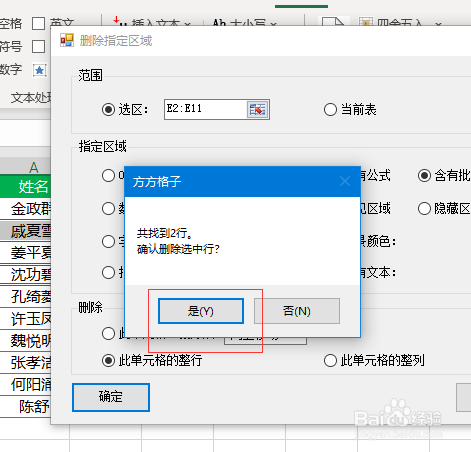Select the cell starting with 许玉
Image resolution: width=471 pixels, height=452 pixels.
tap(25, 318)
